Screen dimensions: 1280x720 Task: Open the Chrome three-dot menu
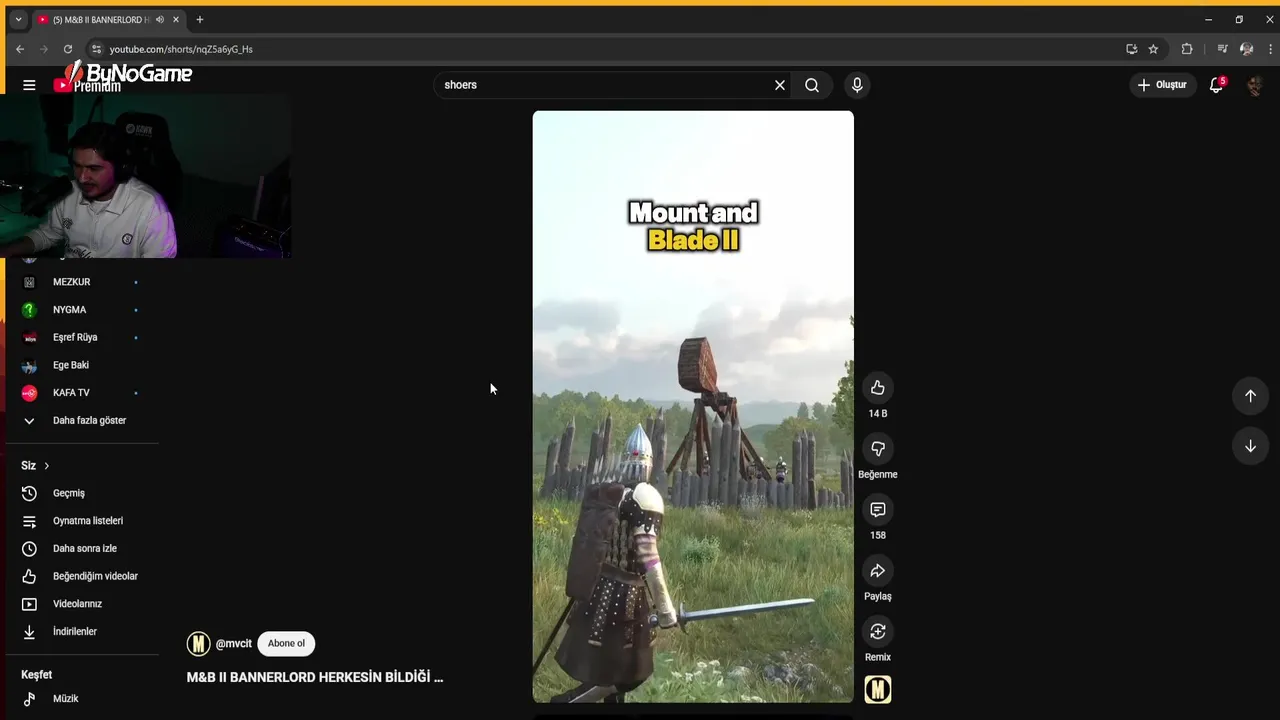pos(1271,49)
